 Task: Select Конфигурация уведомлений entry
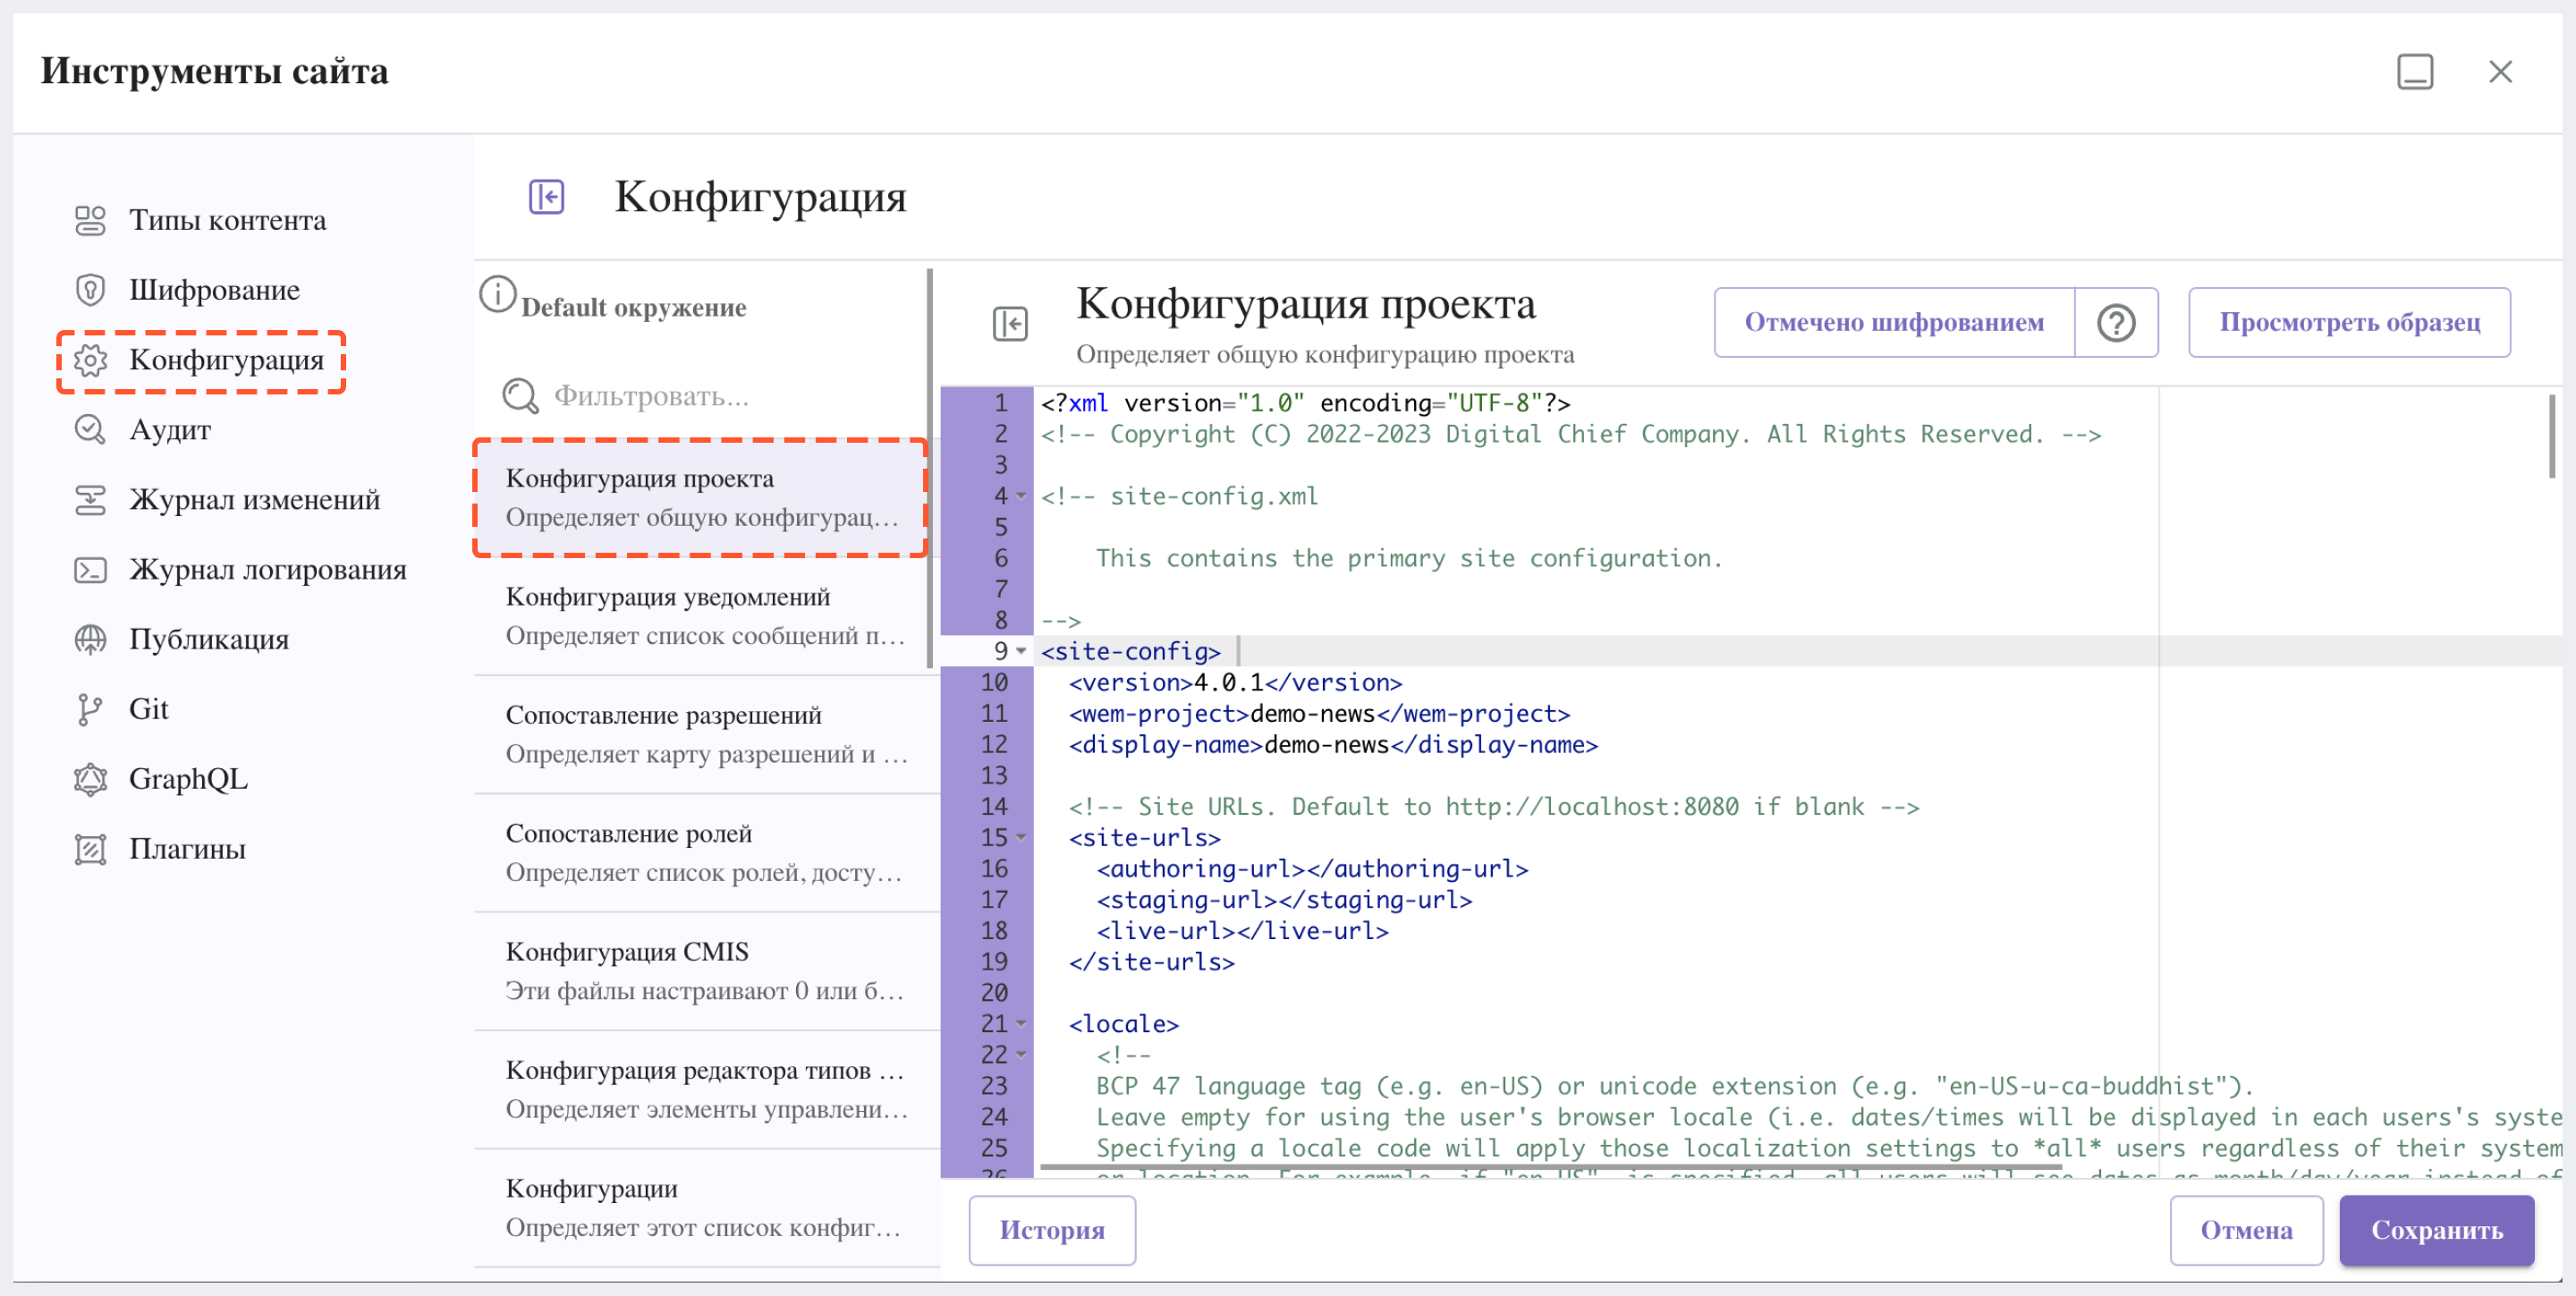click(x=701, y=616)
